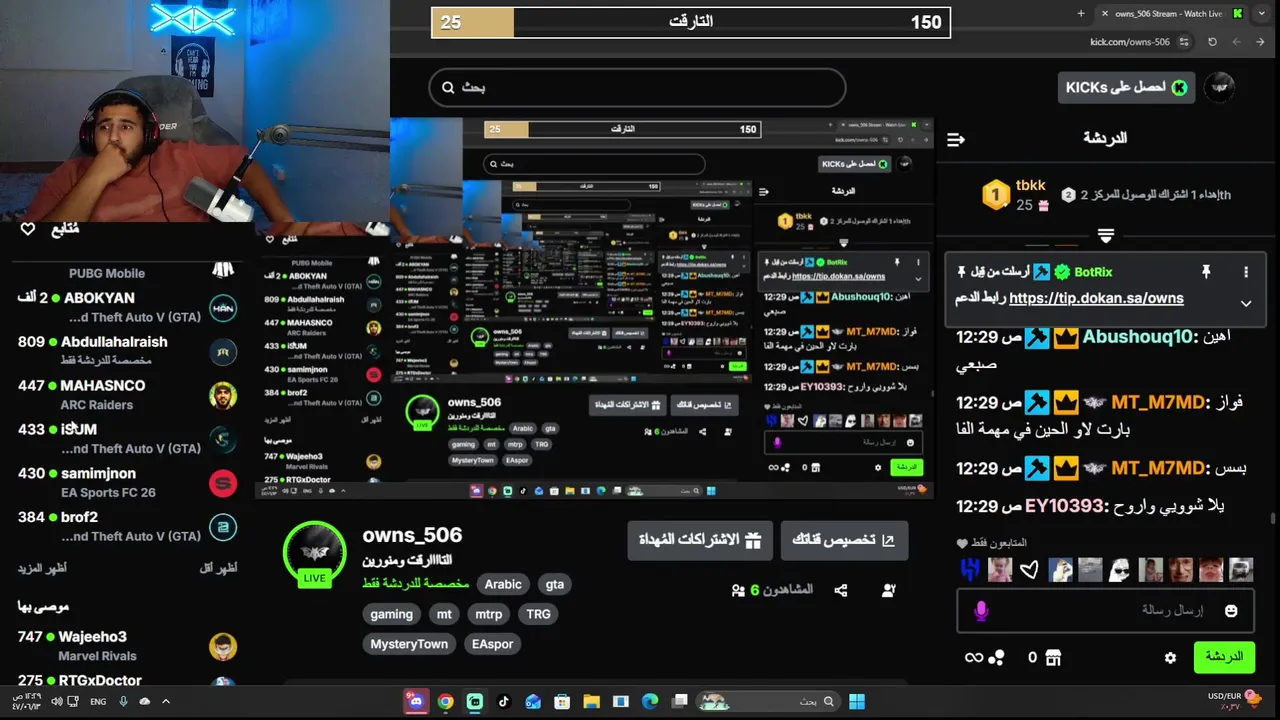Click the Abushouq10 username in chat
1280x720 pixels.
[x=1139, y=337]
